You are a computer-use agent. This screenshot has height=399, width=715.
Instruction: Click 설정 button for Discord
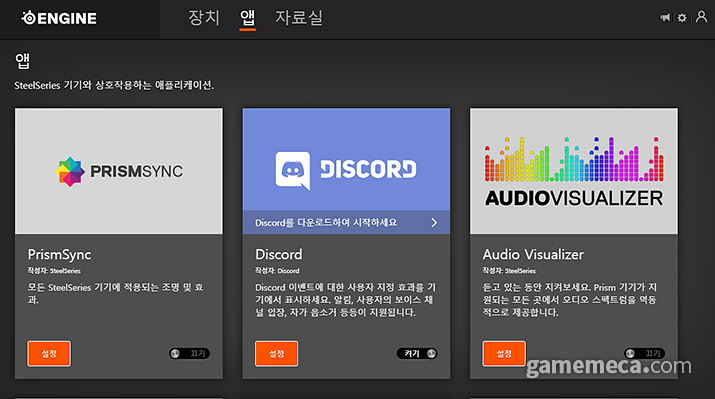[x=277, y=353]
